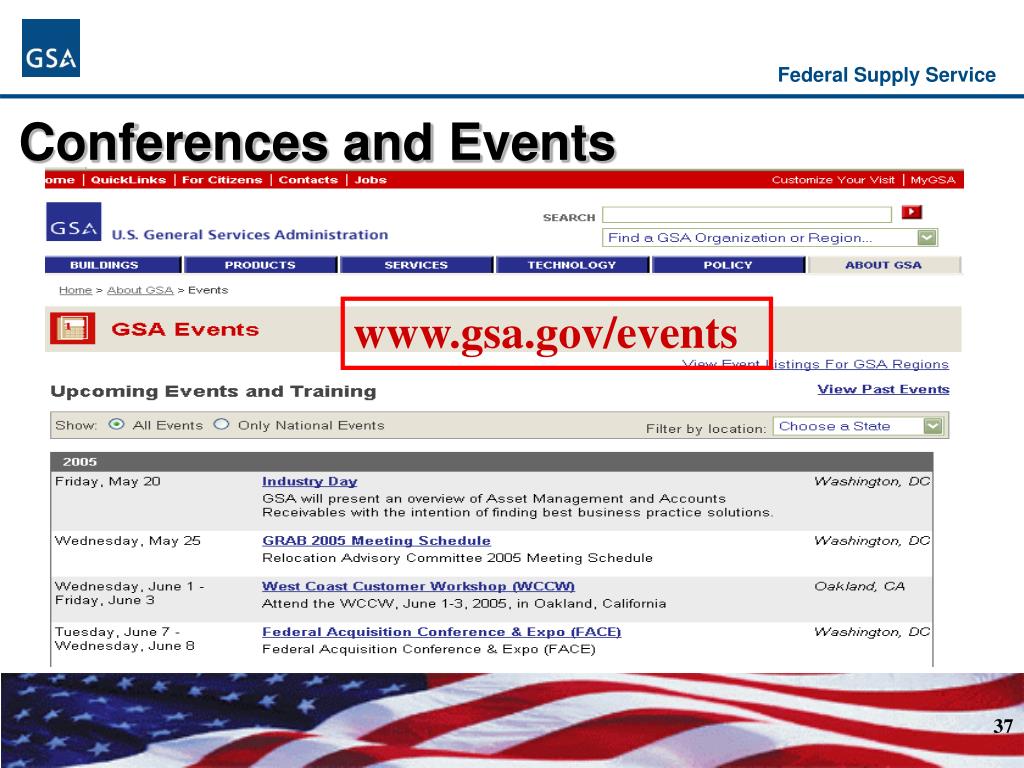The height and width of the screenshot is (768, 1024).
Task: Select the Only National Events radio button
Action: (221, 424)
